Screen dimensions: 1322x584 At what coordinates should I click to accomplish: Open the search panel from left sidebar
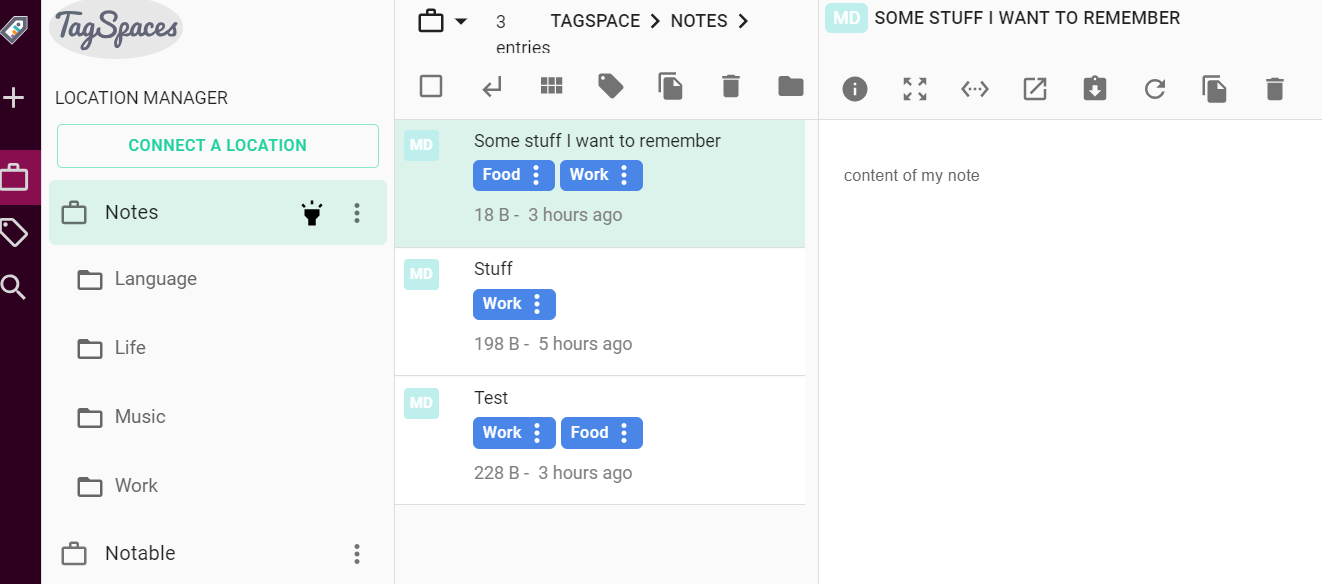pos(15,287)
